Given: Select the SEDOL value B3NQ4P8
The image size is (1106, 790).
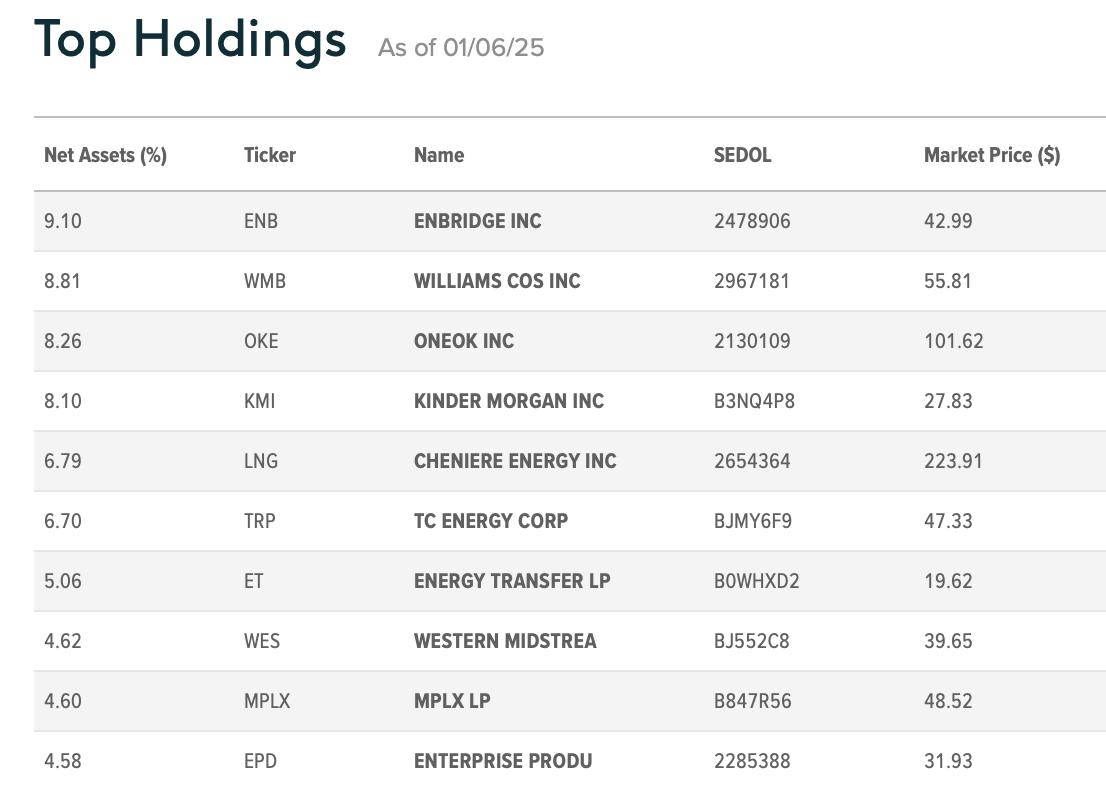Looking at the screenshot, I should point(754,401).
